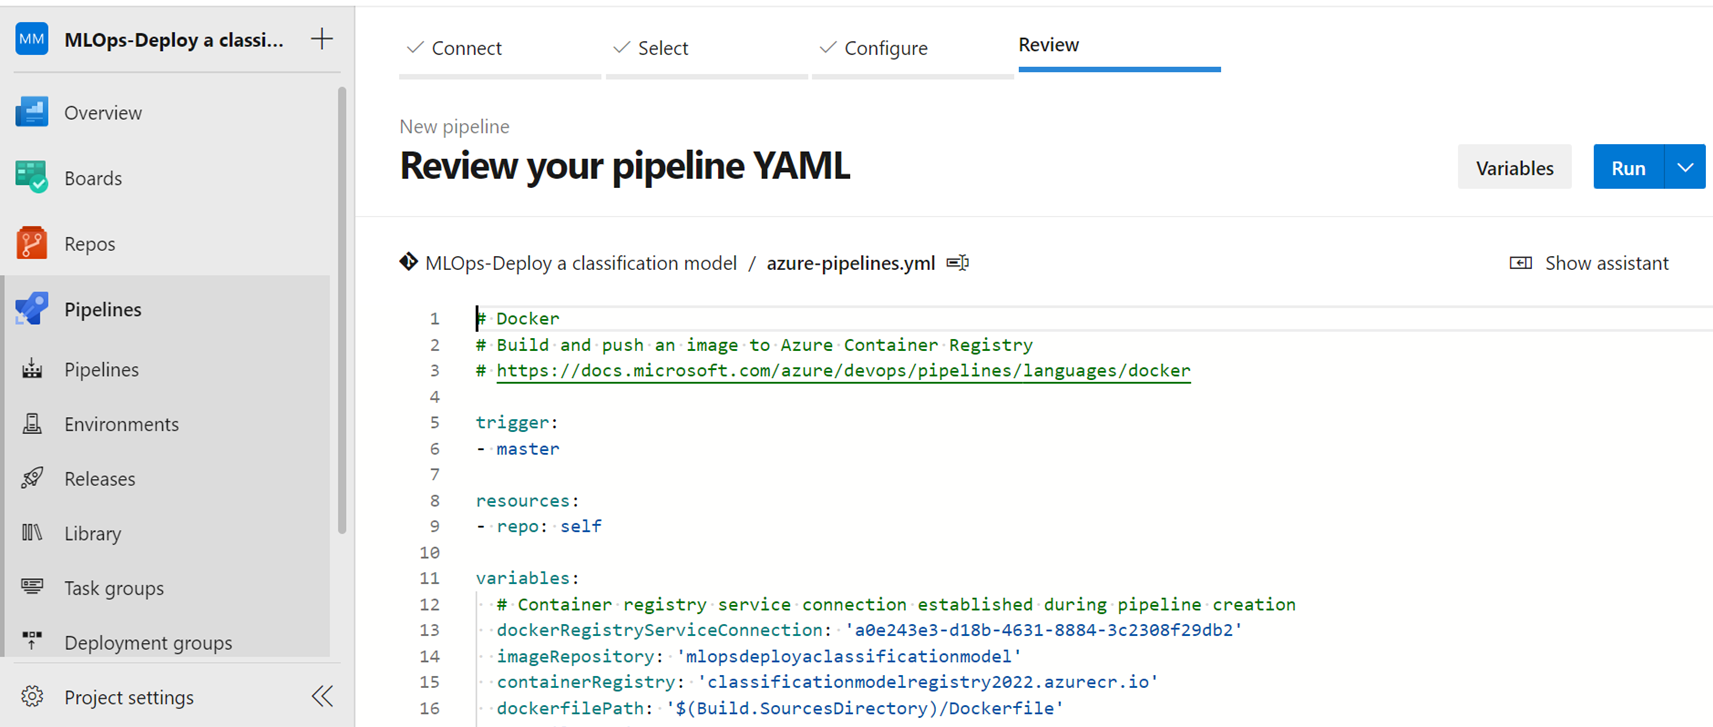Click the plus icon next to project name
The image size is (1713, 727).
pos(322,40)
